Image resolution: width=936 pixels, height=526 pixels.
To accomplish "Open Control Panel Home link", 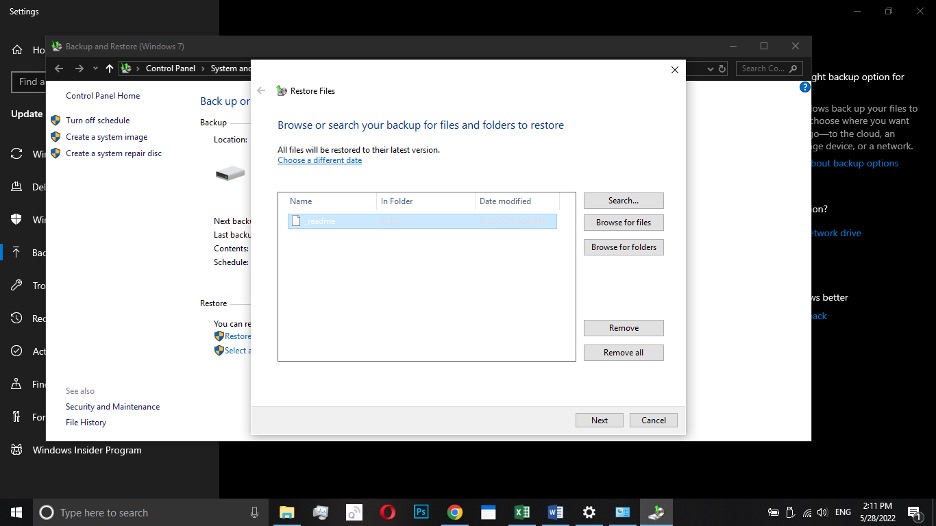I will coord(103,96).
